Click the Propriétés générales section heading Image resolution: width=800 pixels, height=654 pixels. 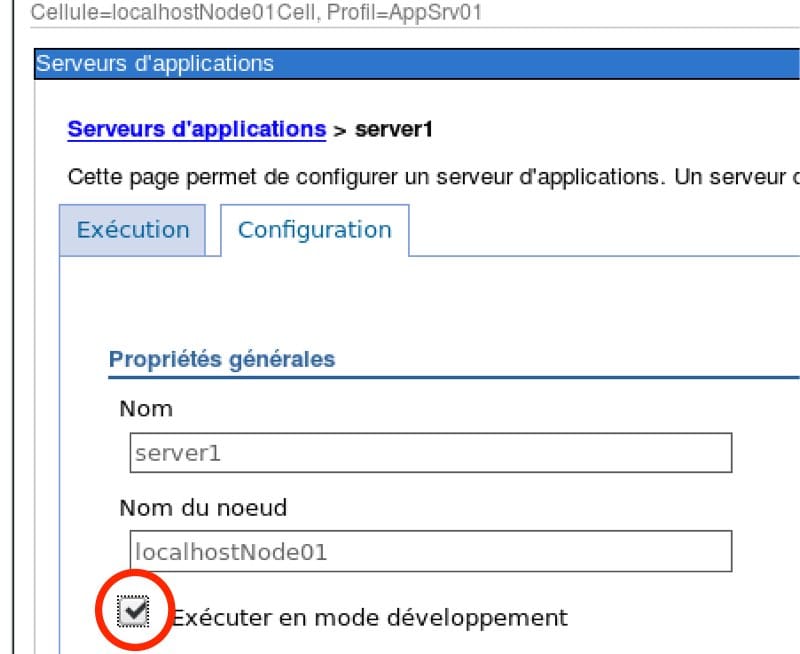coord(221,359)
